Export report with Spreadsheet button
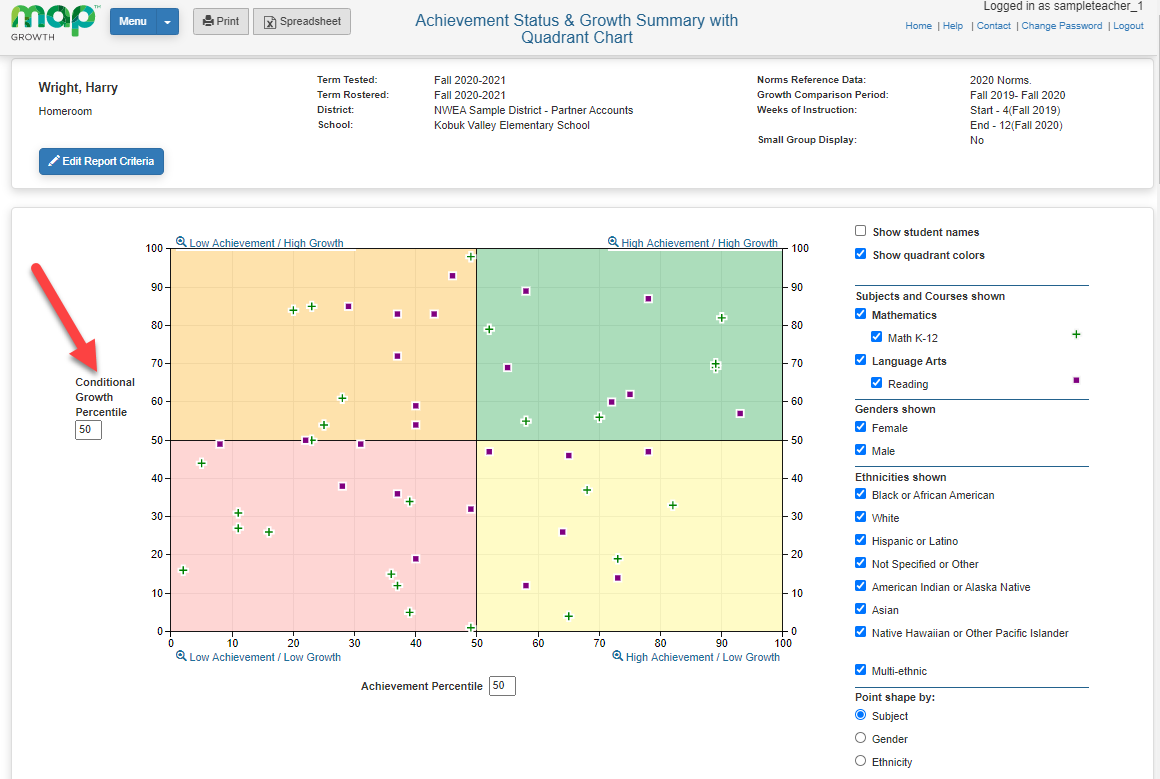Viewport: 1160px width, 779px height. click(301, 21)
